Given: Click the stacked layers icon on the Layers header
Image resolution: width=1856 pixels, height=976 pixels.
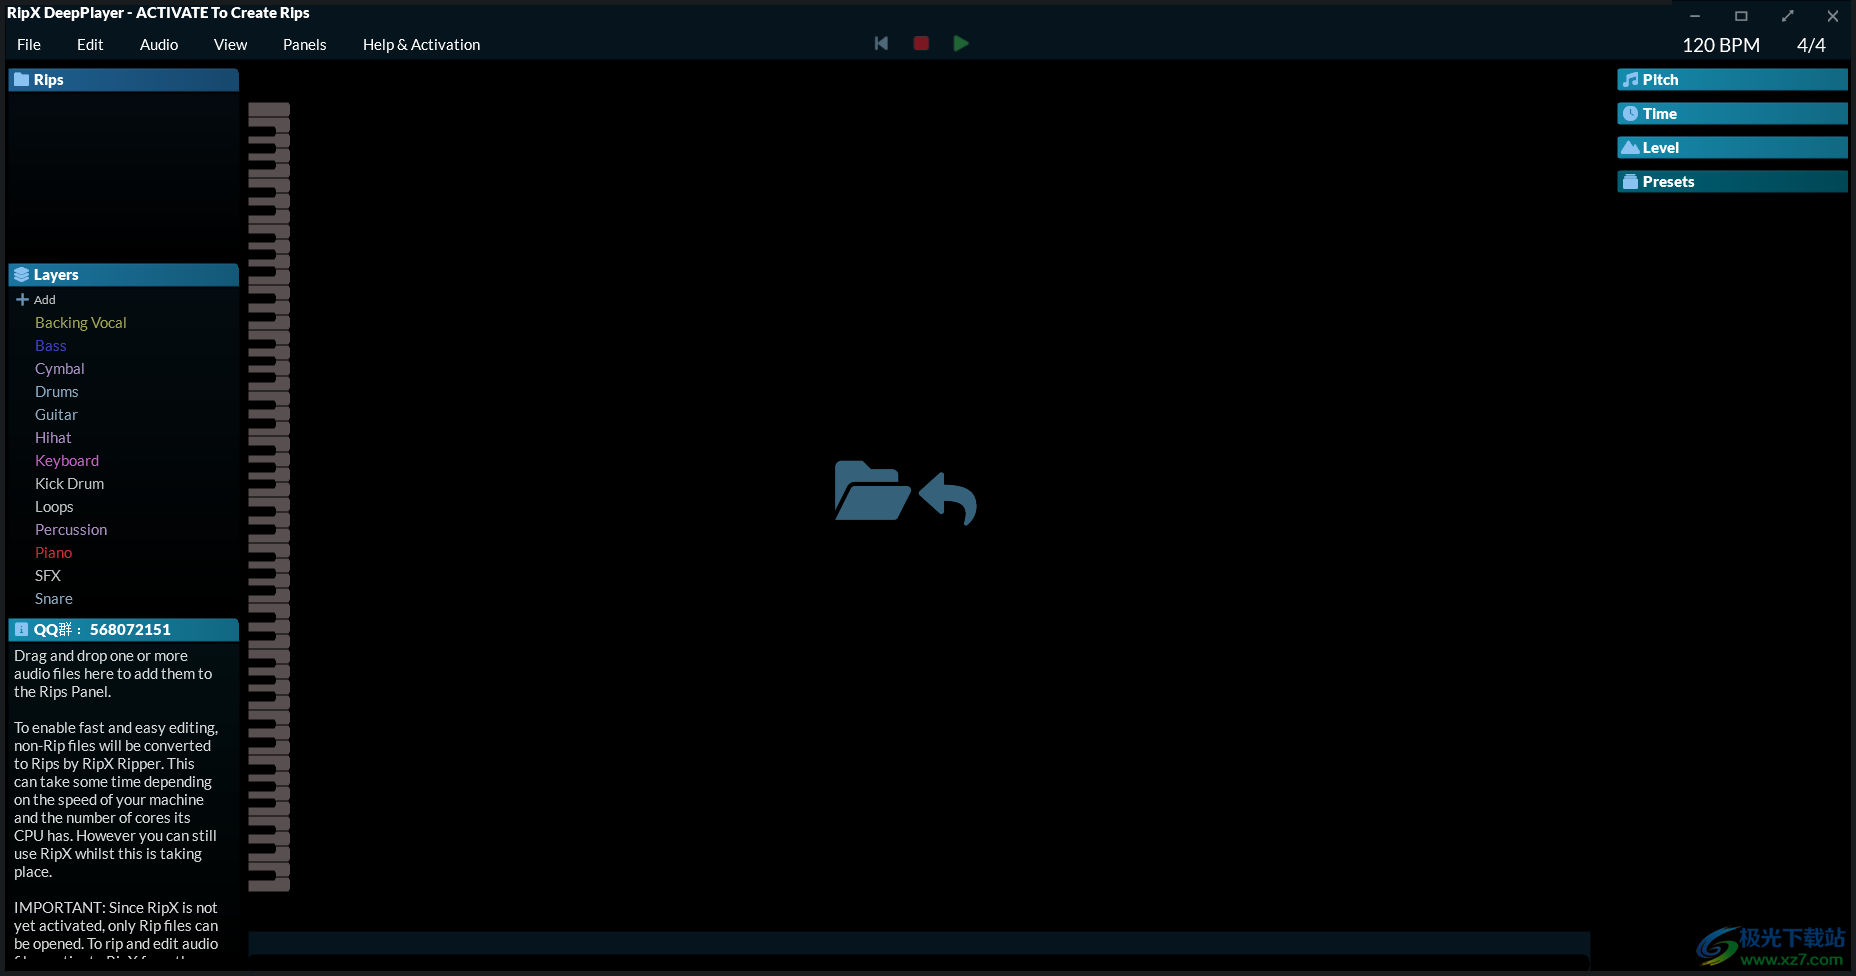Looking at the screenshot, I should (22, 274).
